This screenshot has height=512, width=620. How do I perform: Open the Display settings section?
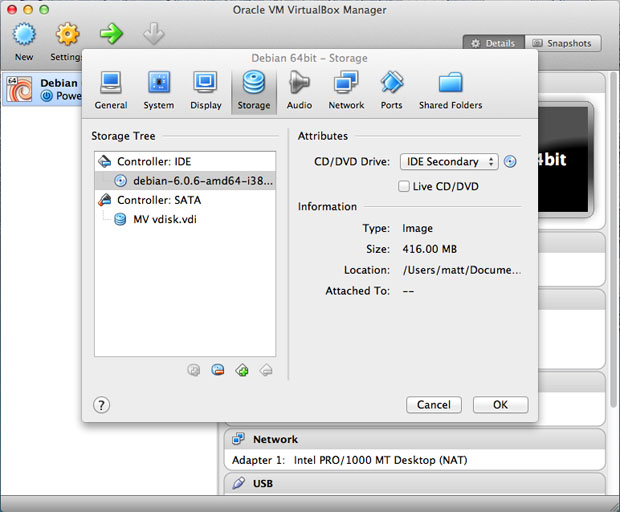(206, 90)
